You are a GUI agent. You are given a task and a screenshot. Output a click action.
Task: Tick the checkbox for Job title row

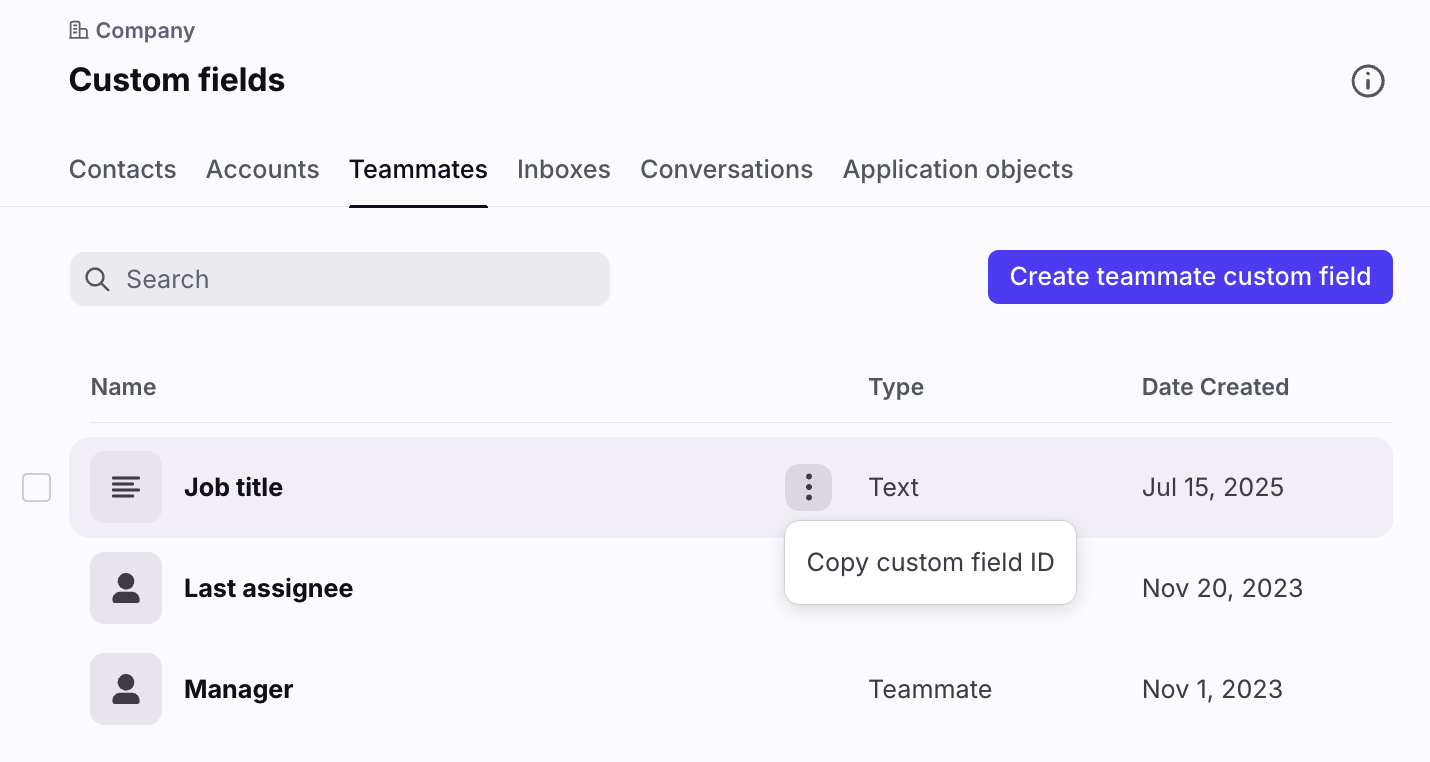point(37,488)
